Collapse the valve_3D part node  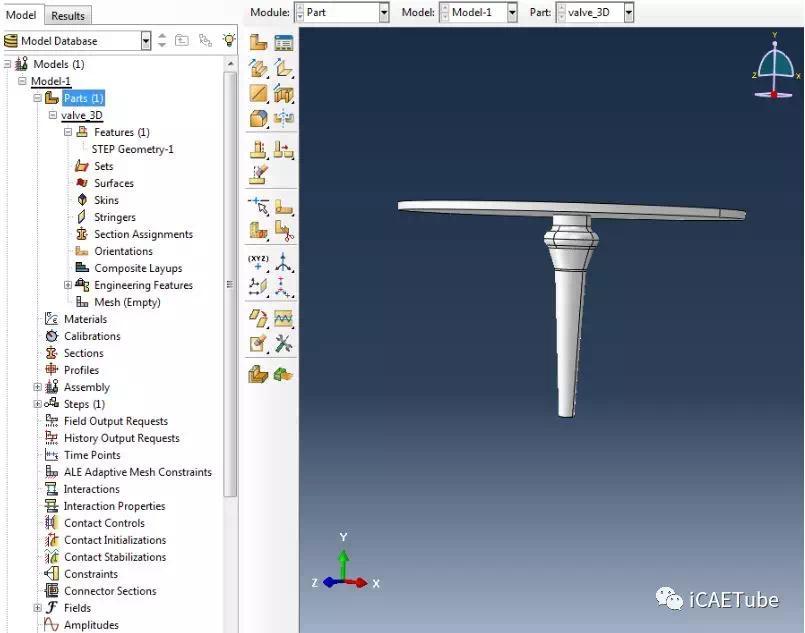[52, 115]
